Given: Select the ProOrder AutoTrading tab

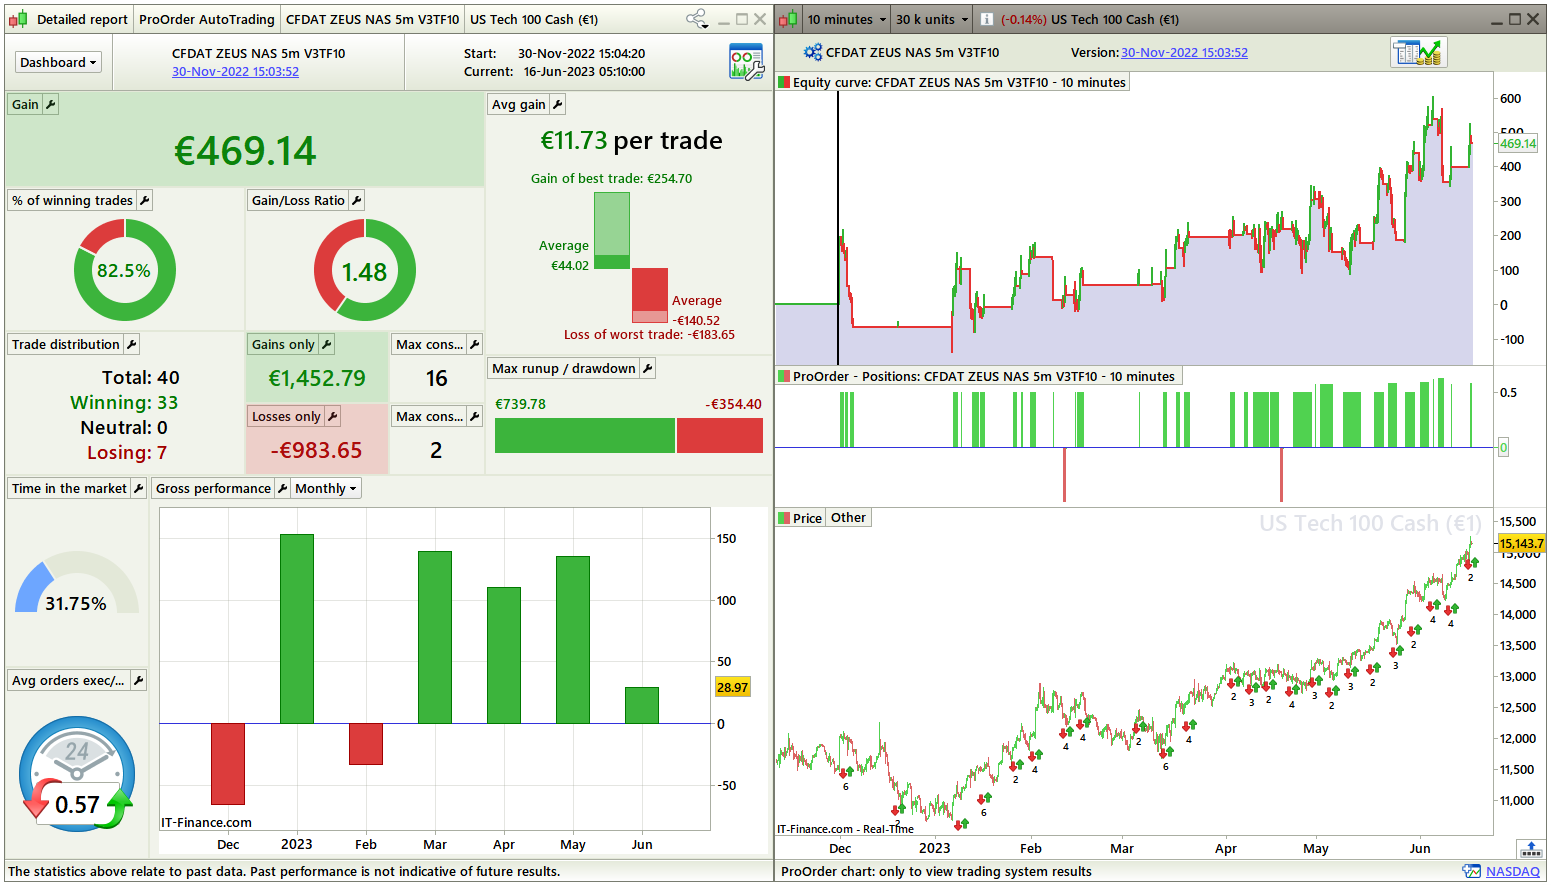Looking at the screenshot, I should pos(206,19).
